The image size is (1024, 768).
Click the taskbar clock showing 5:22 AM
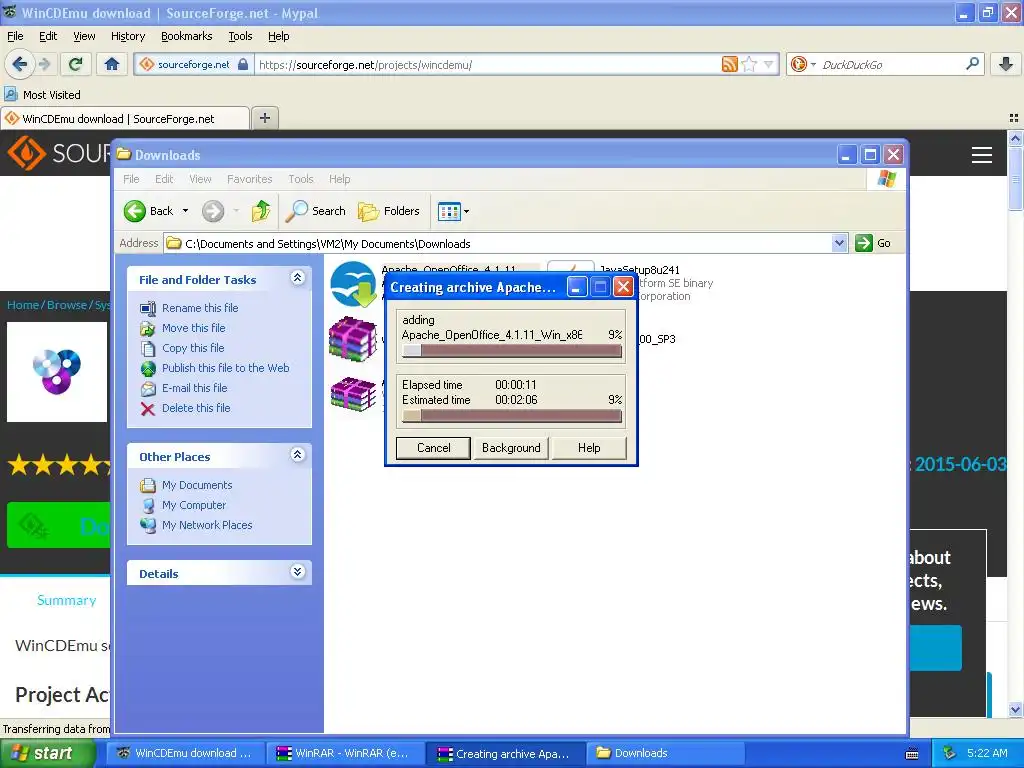click(987, 753)
